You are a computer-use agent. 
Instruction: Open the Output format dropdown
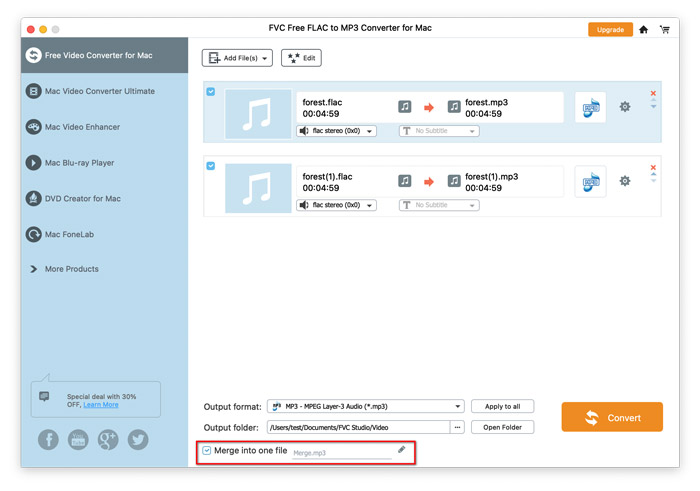(x=366, y=407)
